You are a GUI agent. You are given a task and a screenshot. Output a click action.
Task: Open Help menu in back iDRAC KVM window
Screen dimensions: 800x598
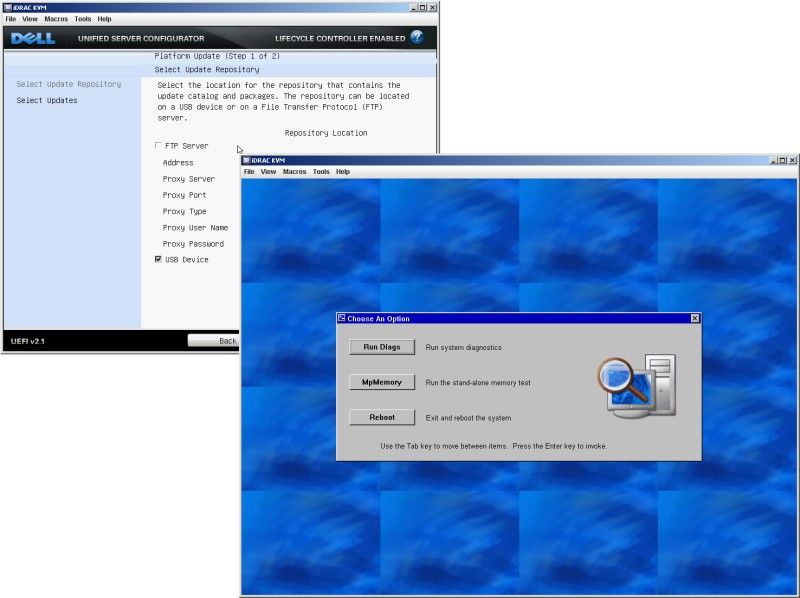click(x=104, y=19)
